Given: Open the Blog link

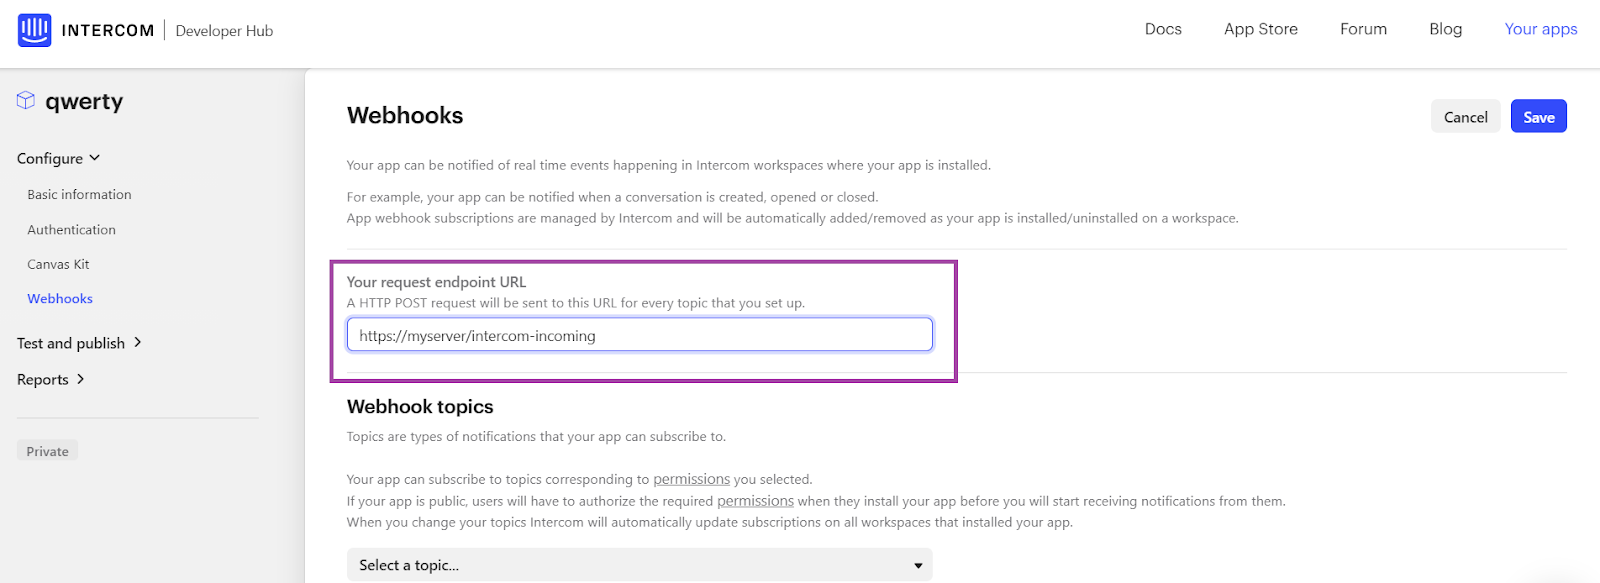Looking at the screenshot, I should coord(1445,29).
